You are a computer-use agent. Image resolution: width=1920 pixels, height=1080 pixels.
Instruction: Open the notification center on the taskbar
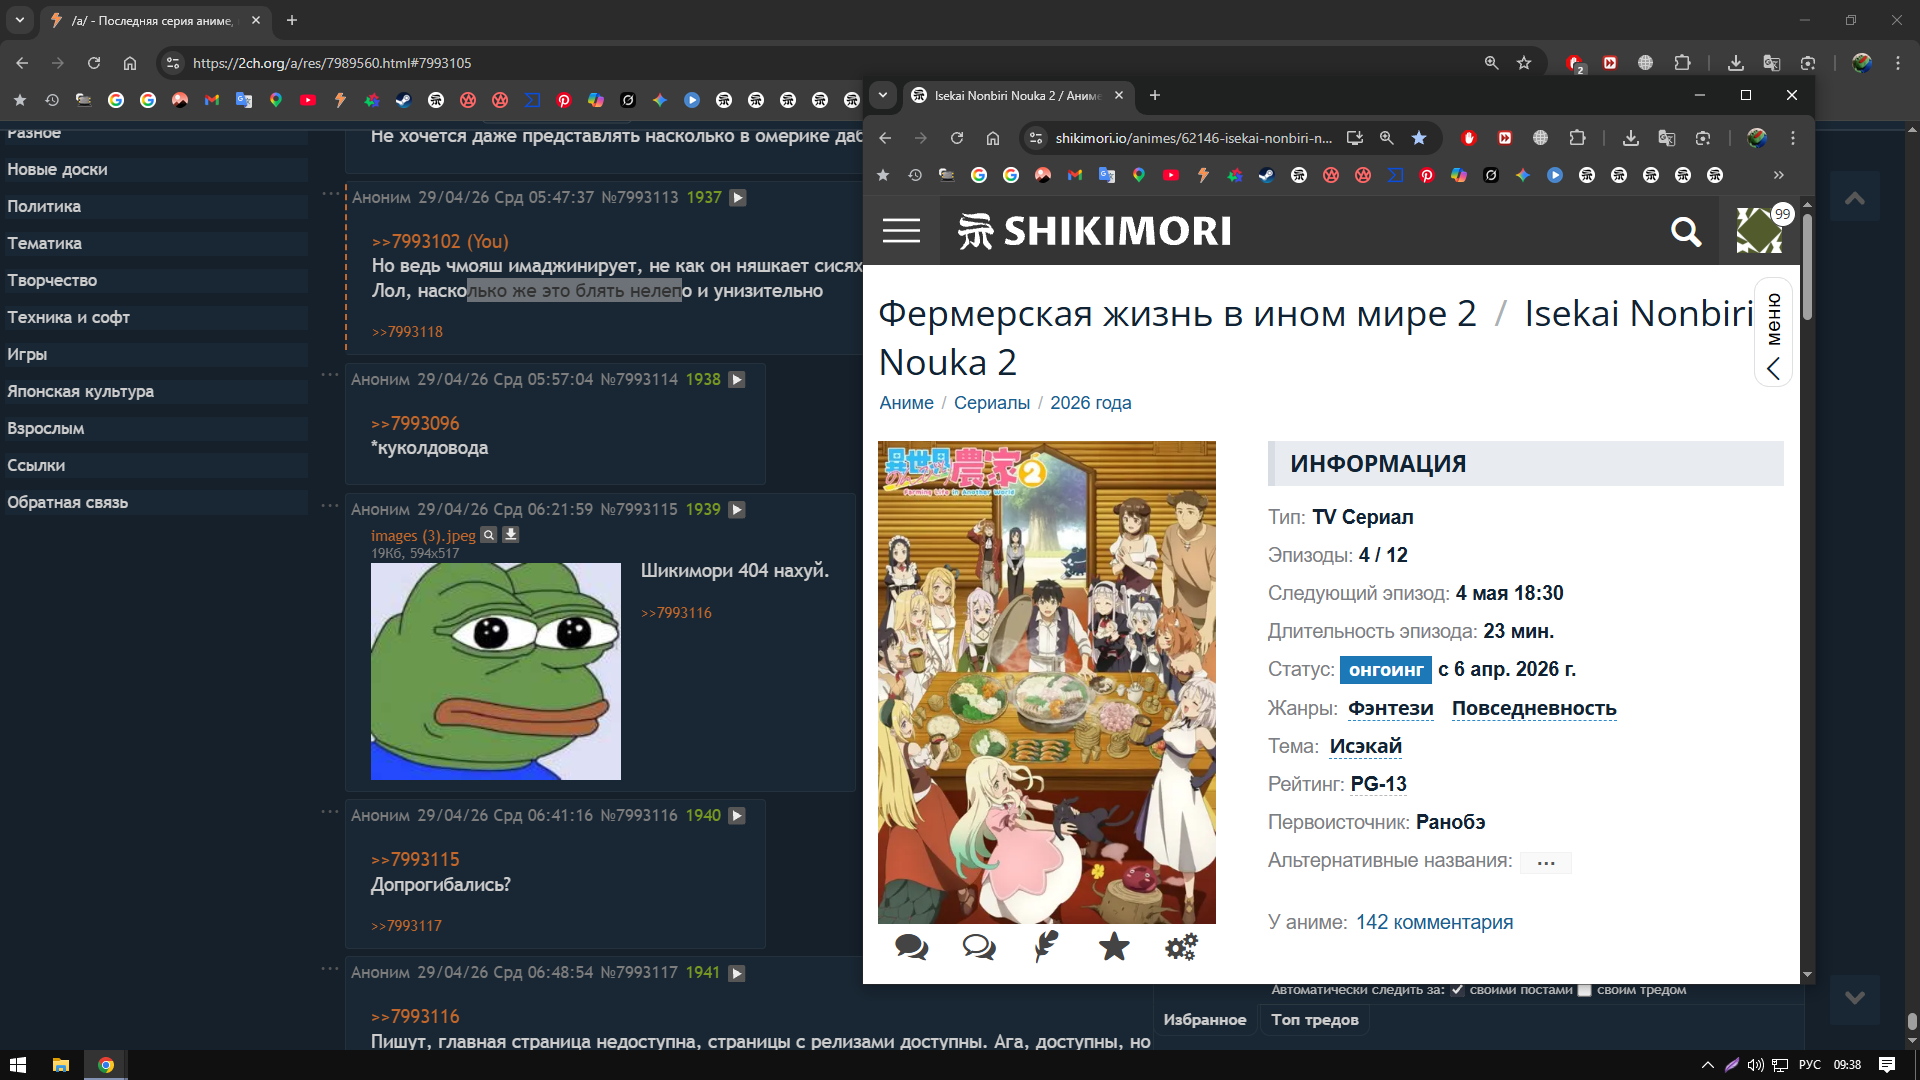1887,1065
